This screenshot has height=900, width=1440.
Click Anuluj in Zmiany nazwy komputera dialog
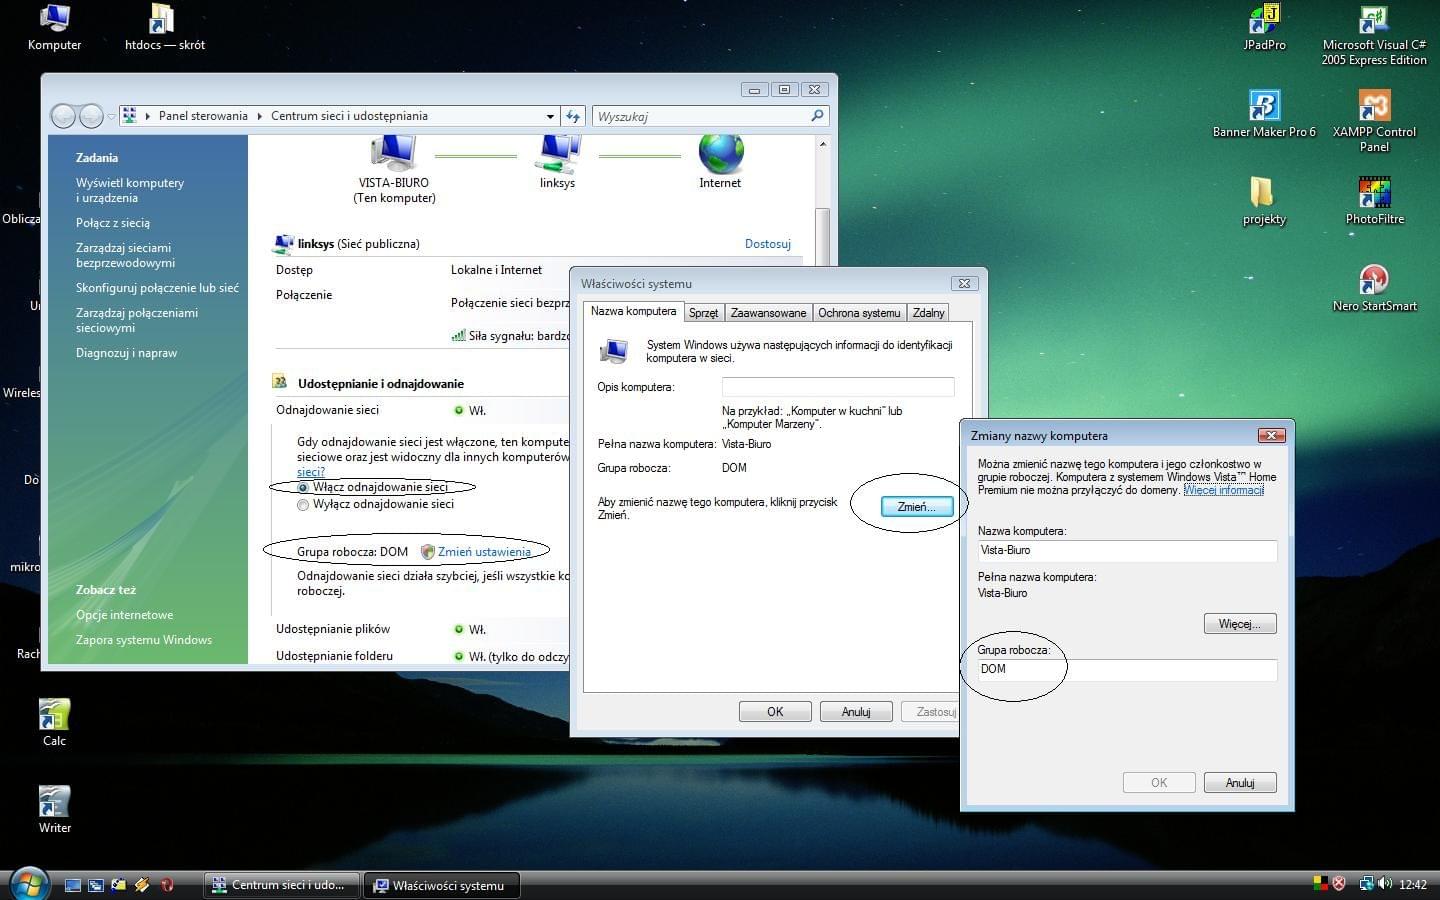pos(1240,783)
